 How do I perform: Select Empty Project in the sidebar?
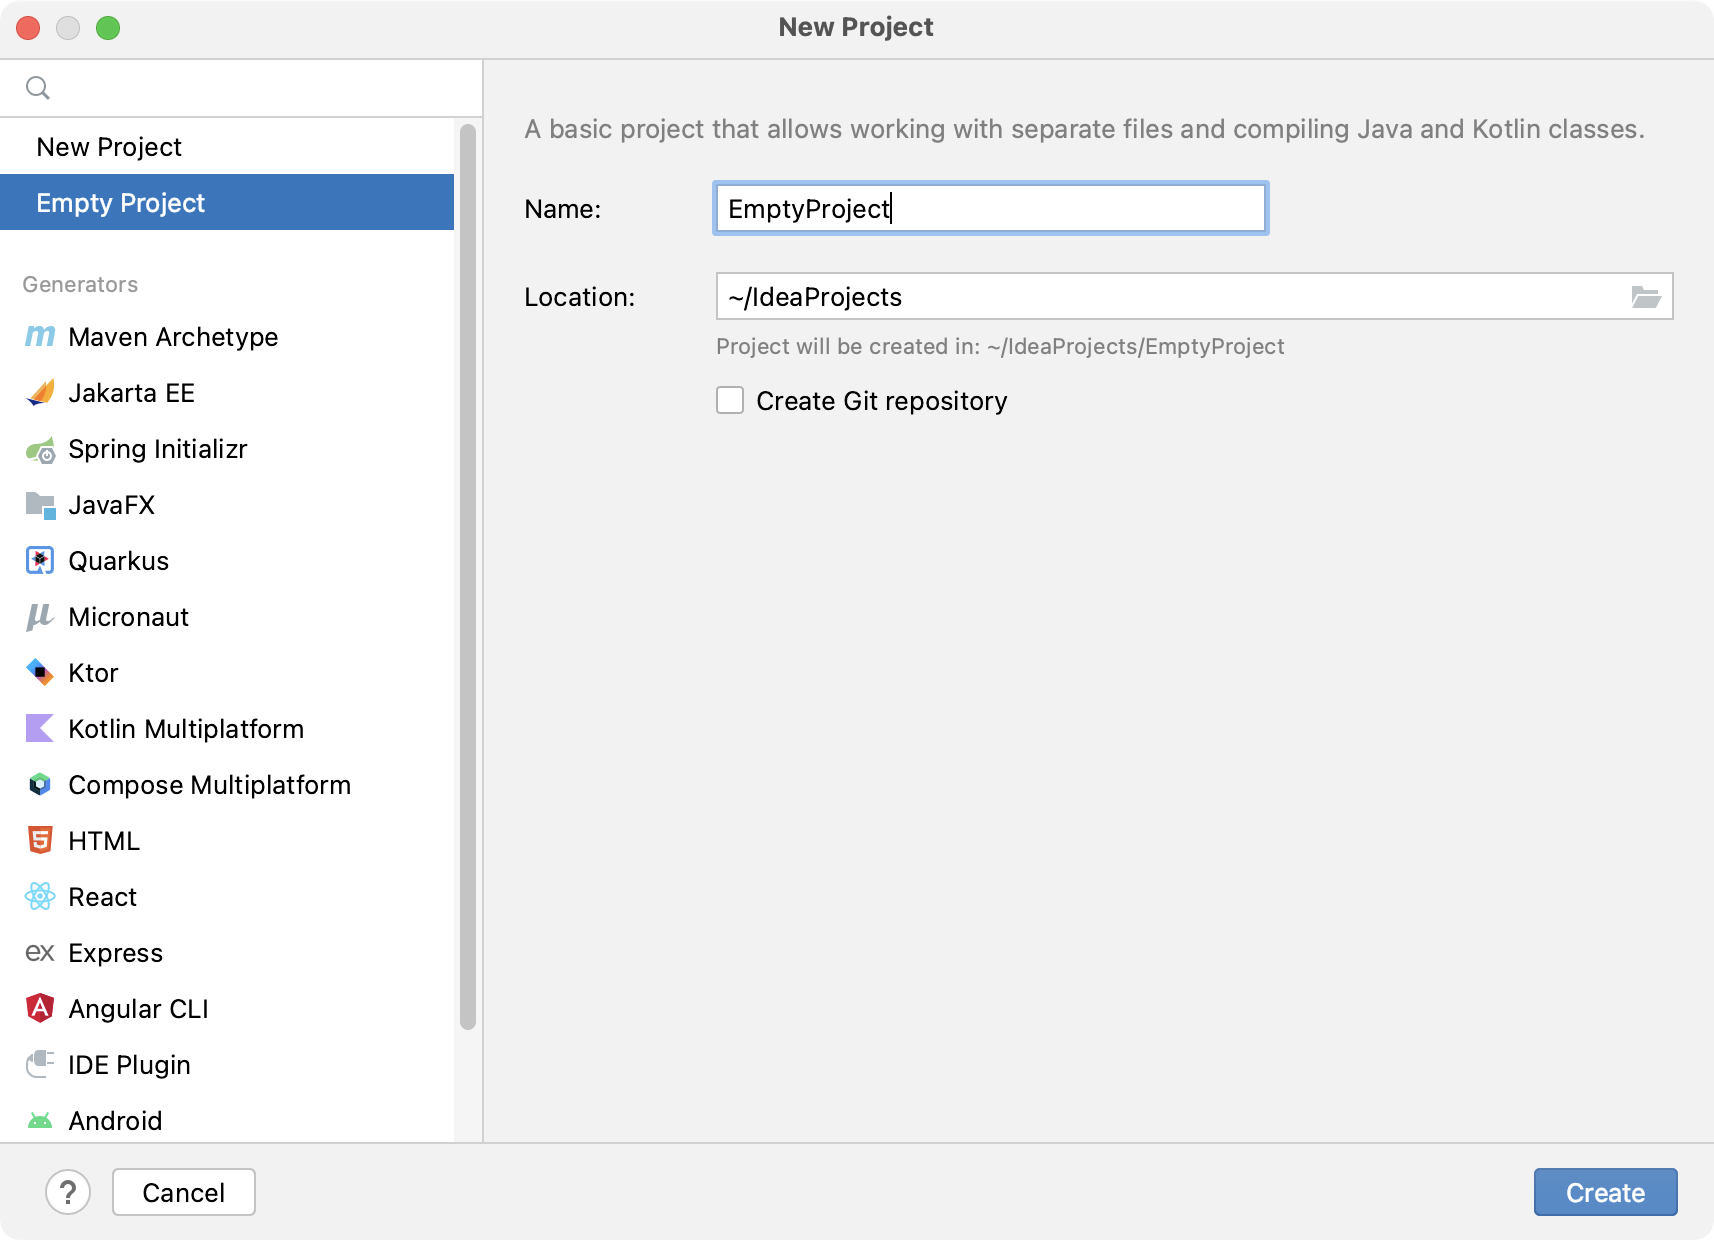pyautogui.click(x=227, y=203)
